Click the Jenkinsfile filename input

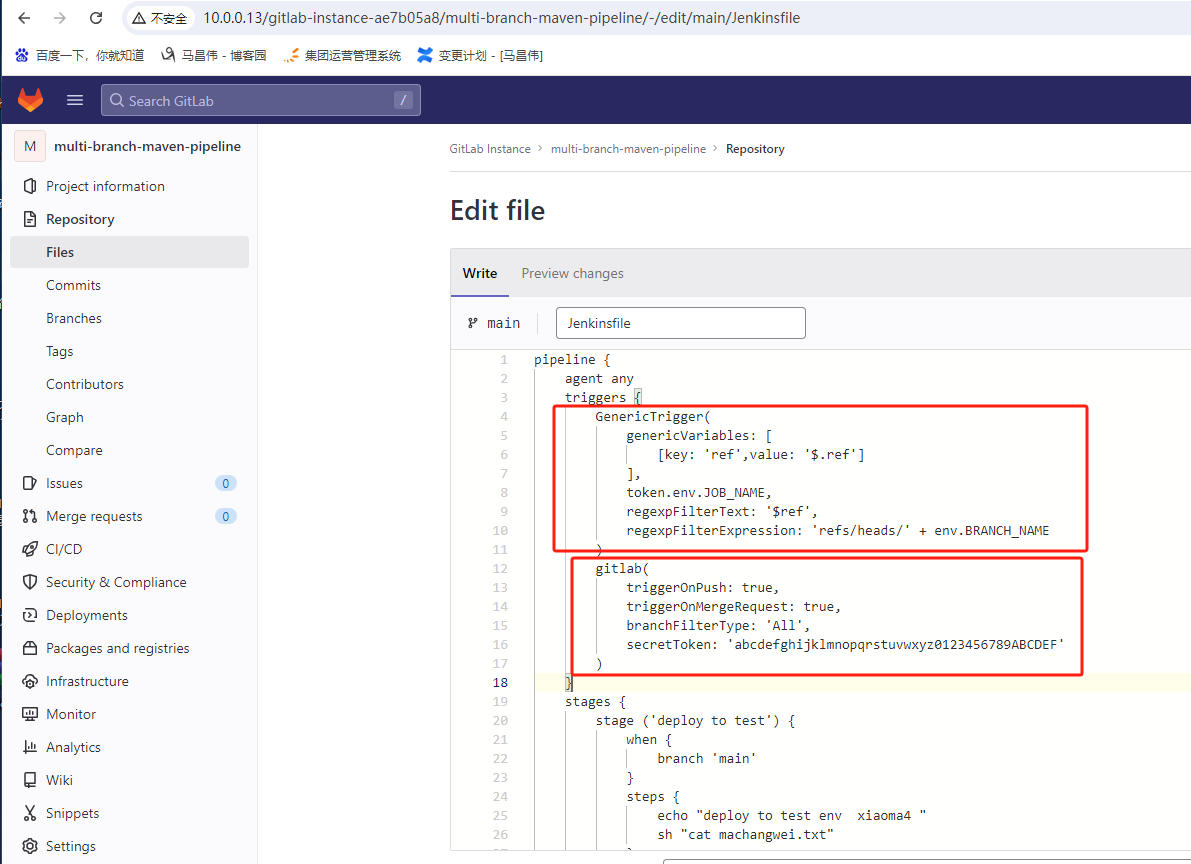pyautogui.click(x=681, y=323)
